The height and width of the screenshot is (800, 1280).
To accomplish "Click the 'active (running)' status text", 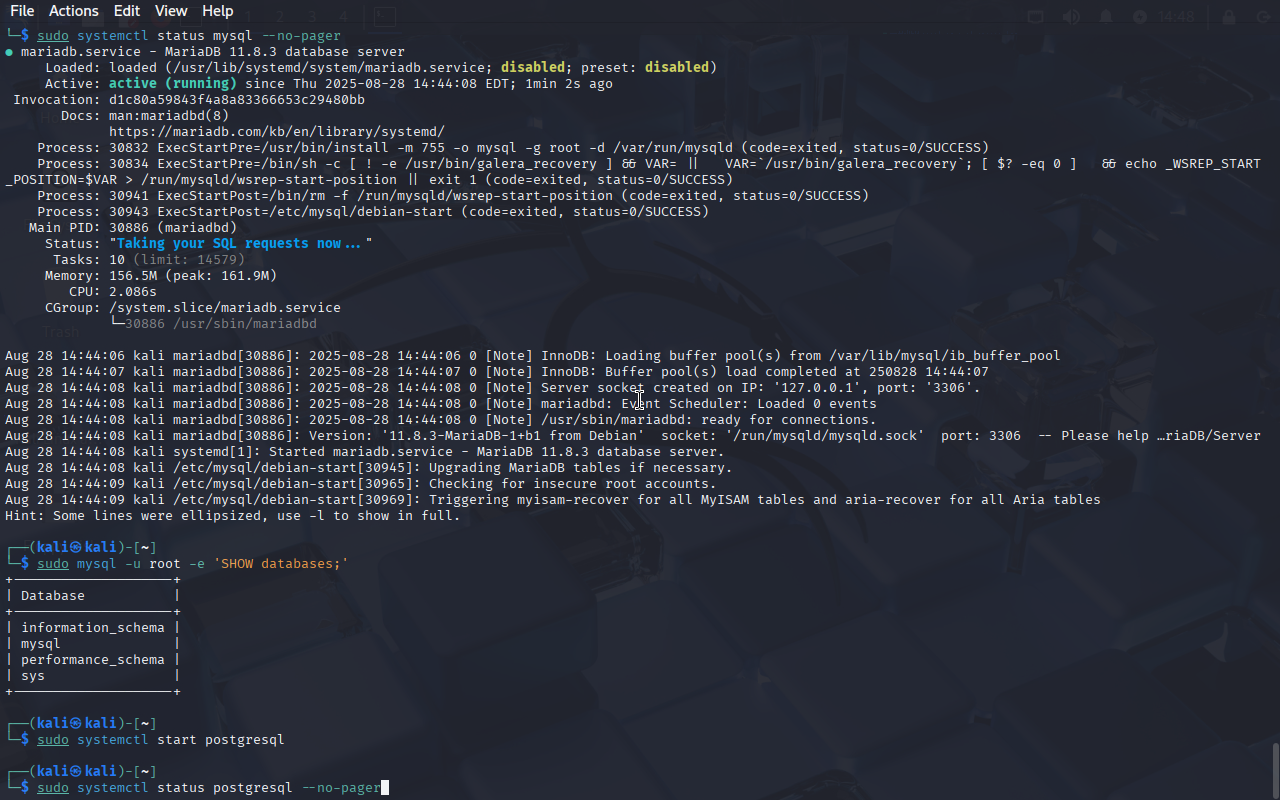I will coord(173,84).
